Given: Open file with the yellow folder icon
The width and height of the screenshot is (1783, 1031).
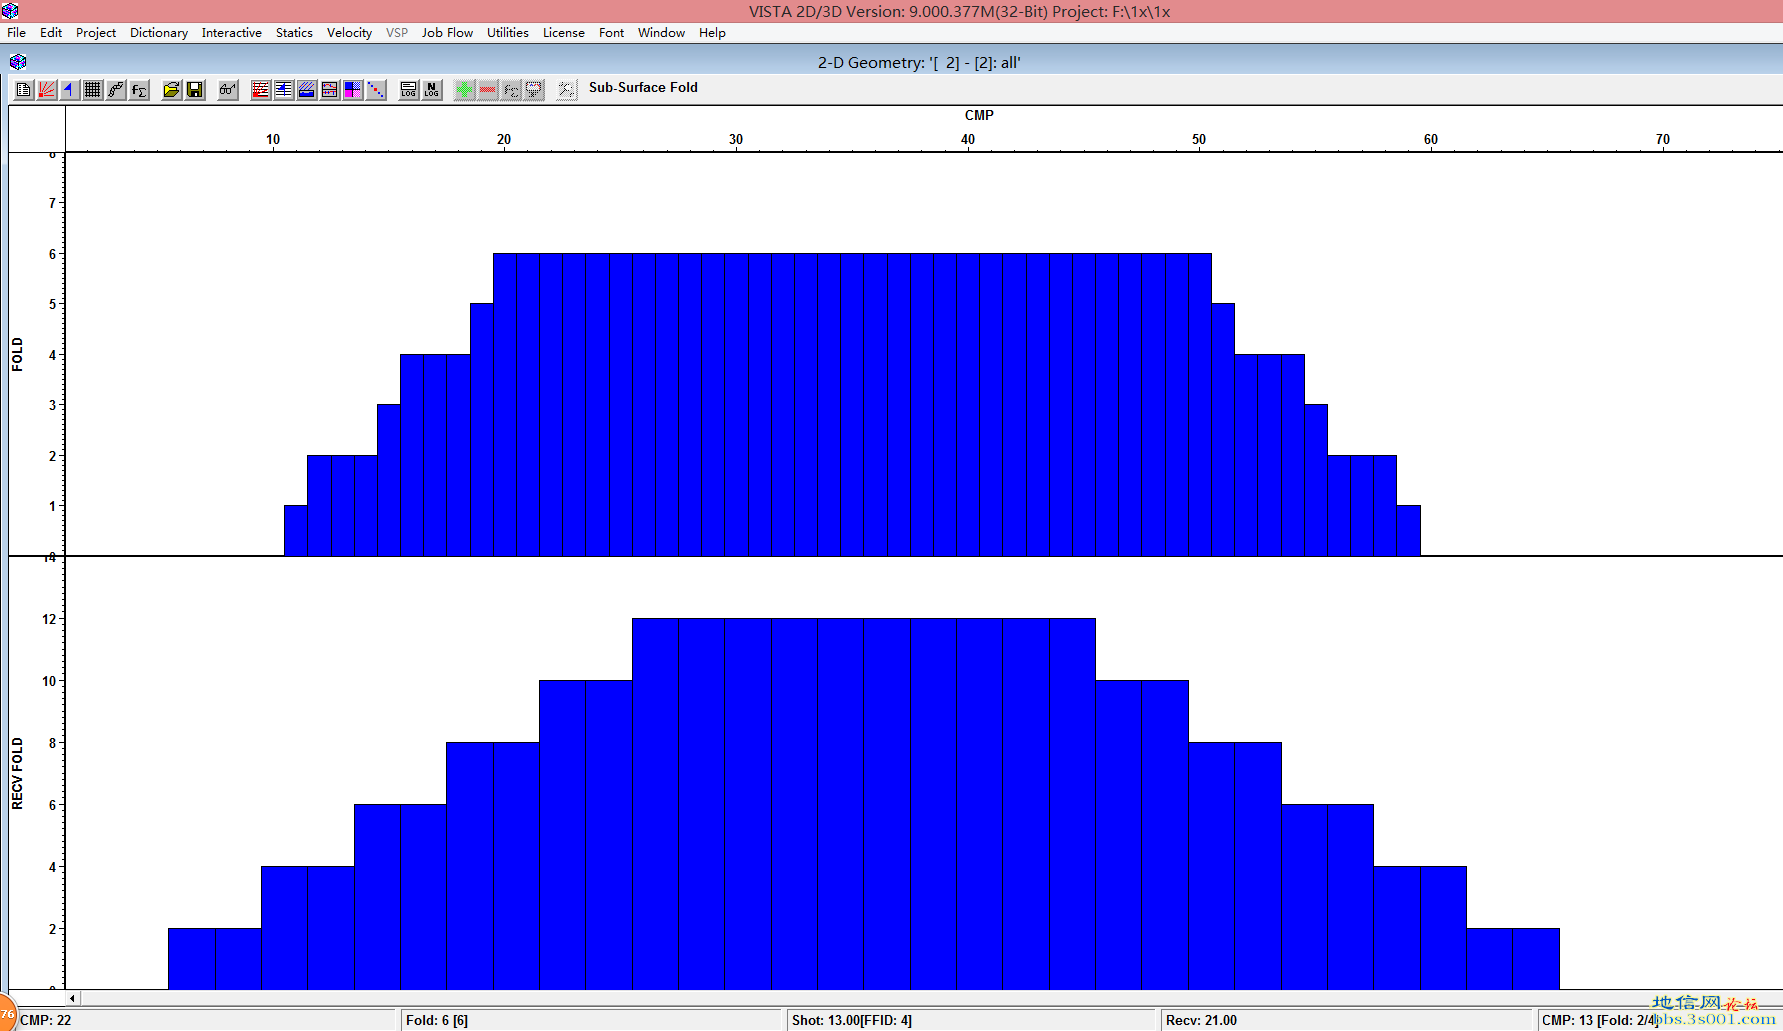Looking at the screenshot, I should coord(171,90).
